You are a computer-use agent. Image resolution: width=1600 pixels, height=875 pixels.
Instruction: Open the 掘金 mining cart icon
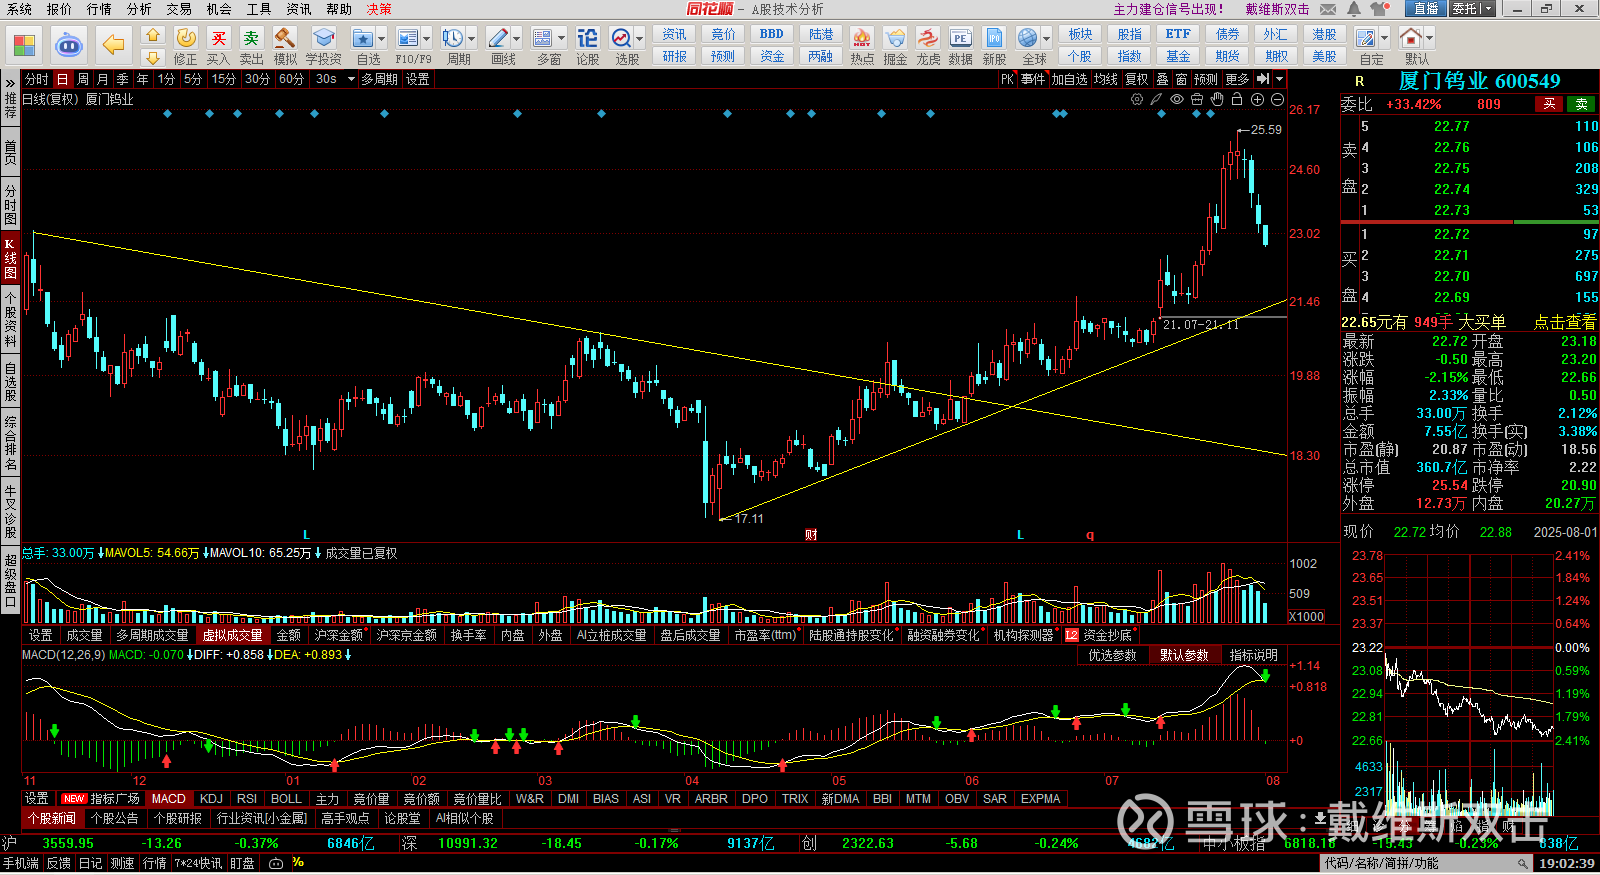[x=895, y=39]
